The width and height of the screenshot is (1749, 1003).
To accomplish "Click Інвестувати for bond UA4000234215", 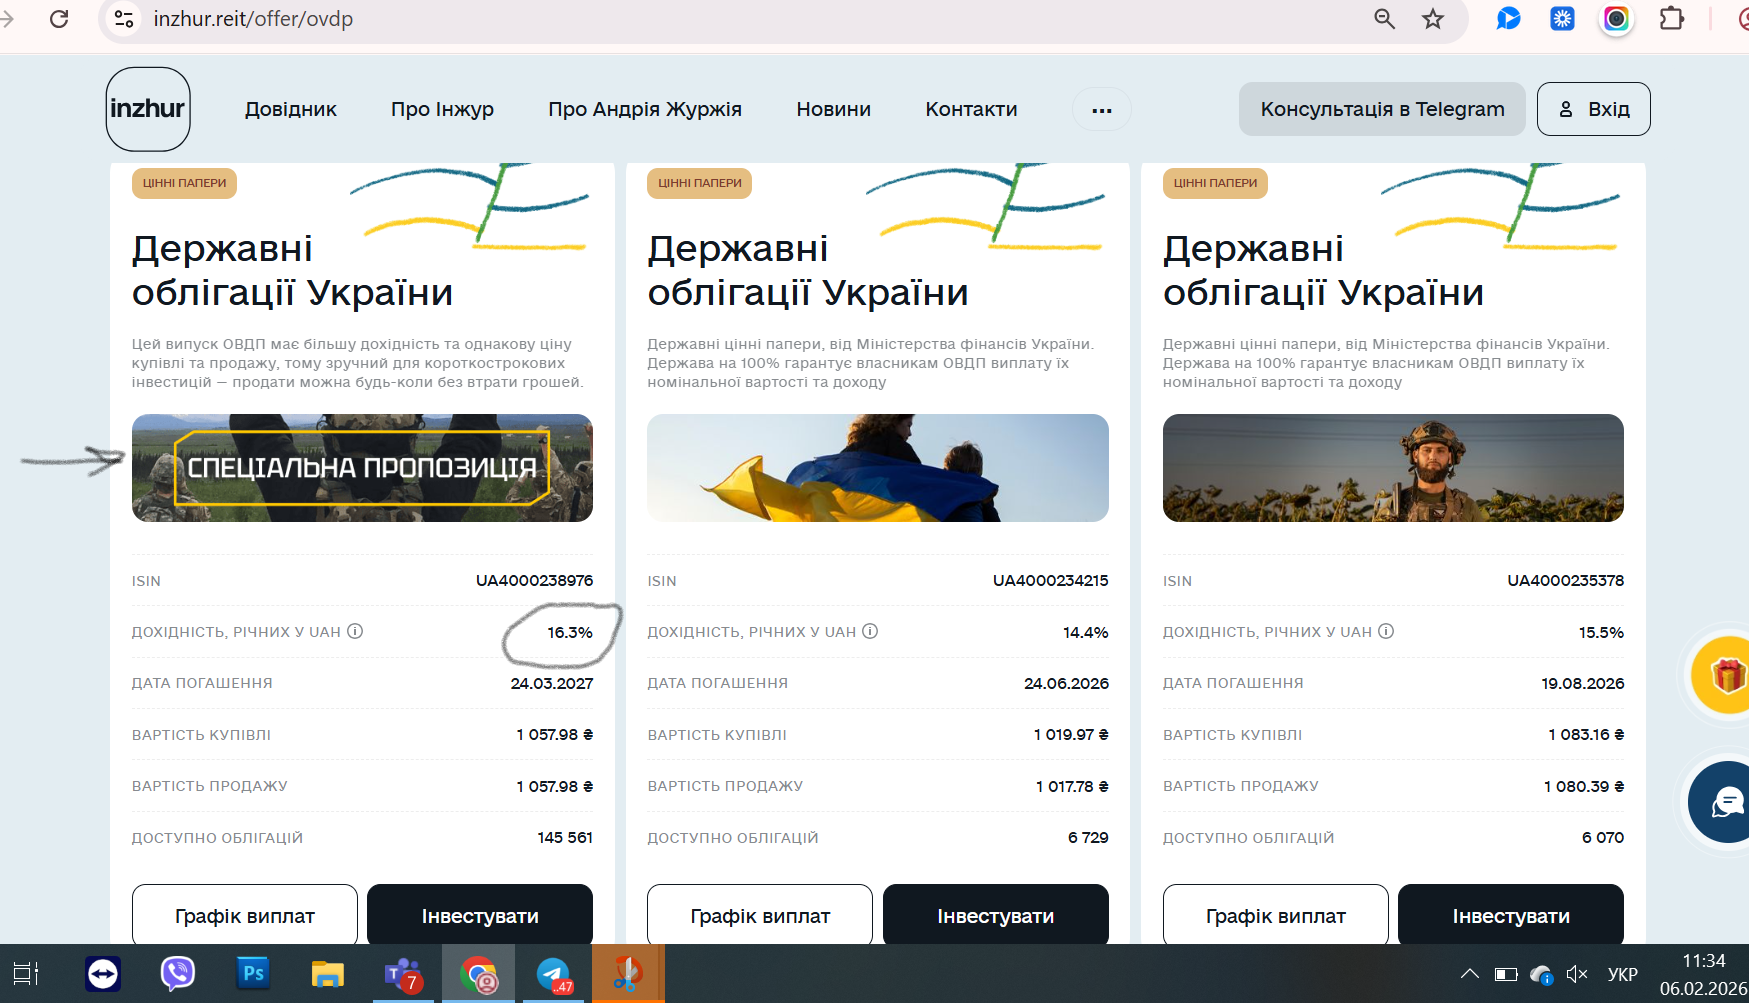I will point(996,914).
